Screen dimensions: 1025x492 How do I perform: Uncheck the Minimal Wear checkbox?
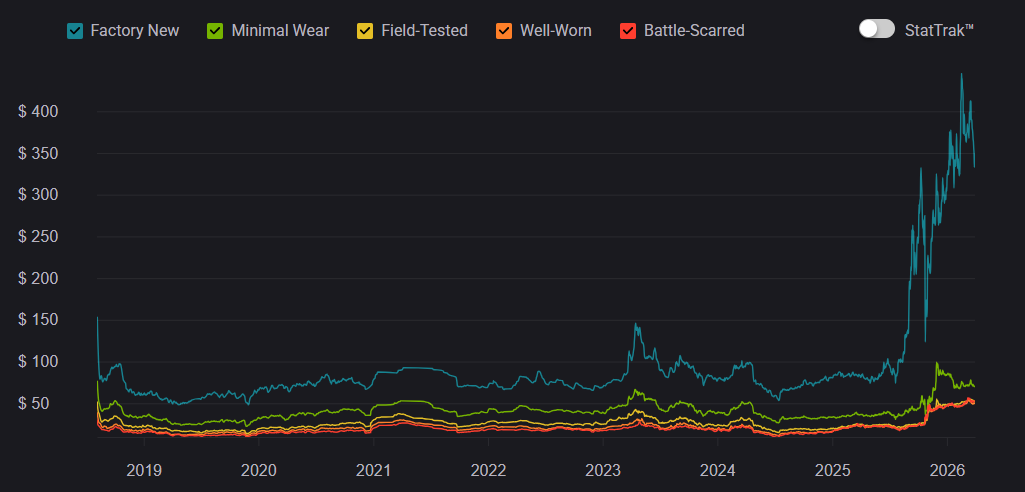click(x=216, y=30)
